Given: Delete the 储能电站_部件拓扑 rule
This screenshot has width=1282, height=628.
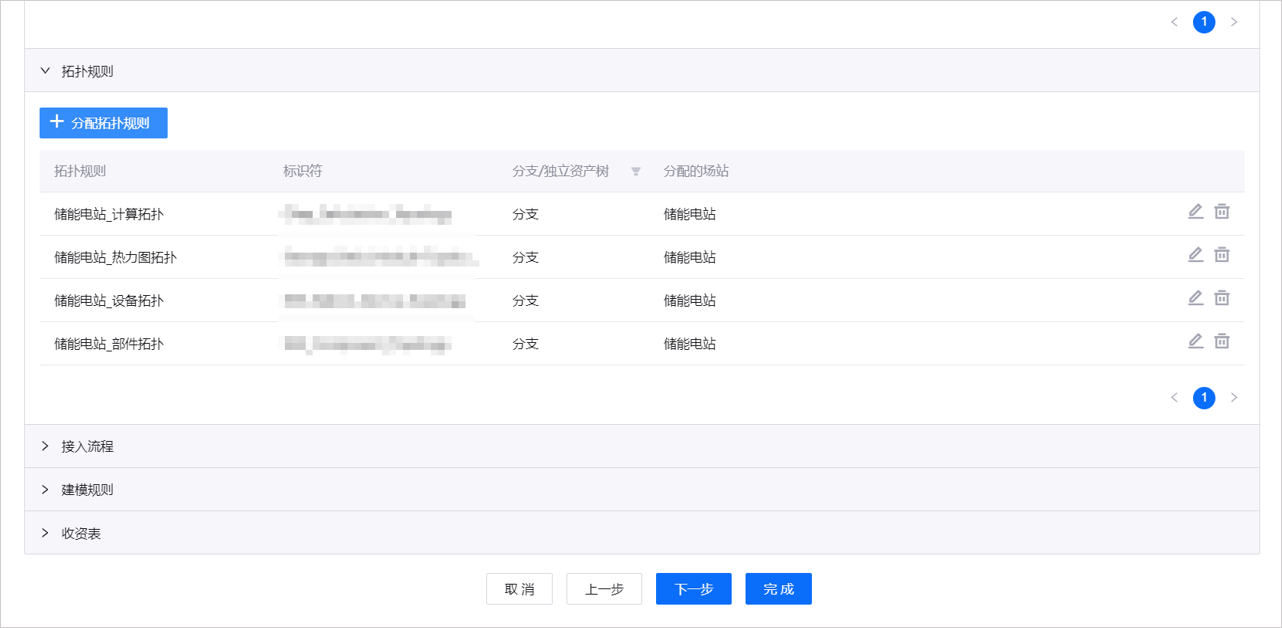Looking at the screenshot, I should coord(1221,341).
